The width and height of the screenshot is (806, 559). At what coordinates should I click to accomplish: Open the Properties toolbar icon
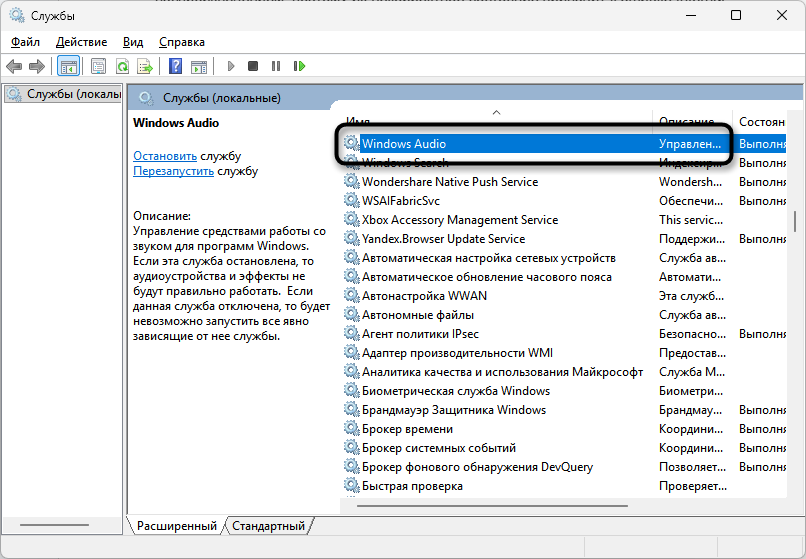(x=98, y=66)
